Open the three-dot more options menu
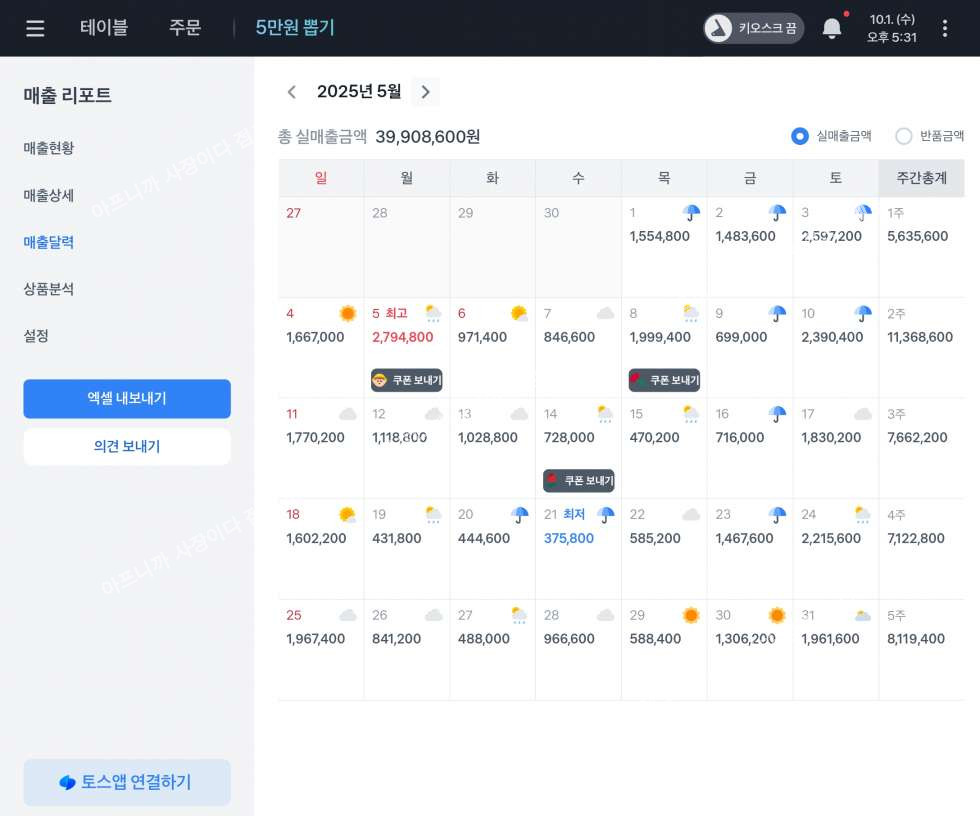Viewport: 980px width, 816px height. coord(944,28)
